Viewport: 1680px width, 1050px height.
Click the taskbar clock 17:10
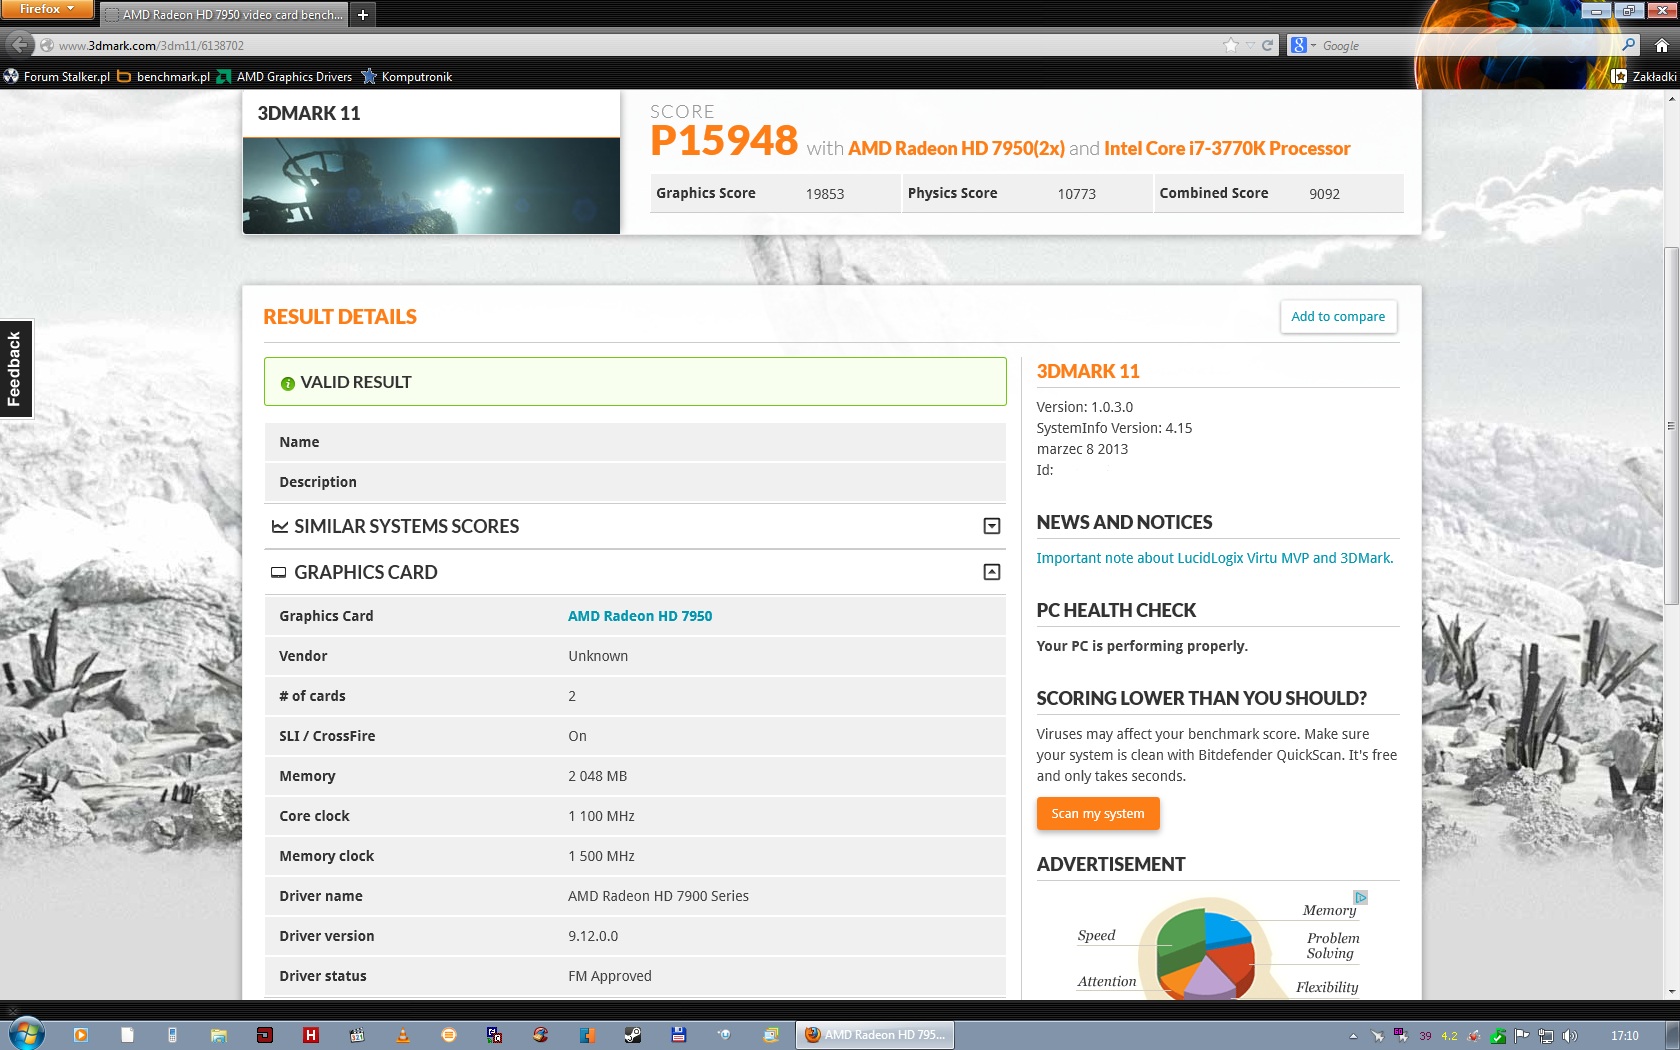(x=1625, y=1036)
